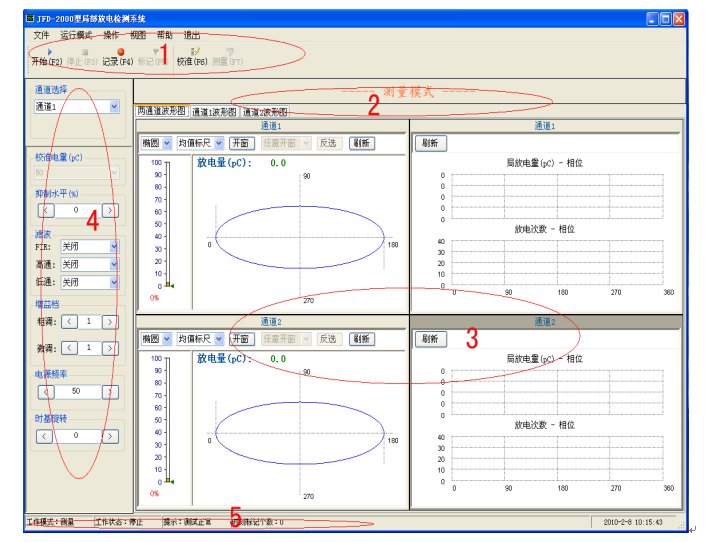Image resolution: width=714 pixels, height=542 pixels.
Task: Open the 高通 filter dropdown
Action: pyautogui.click(x=114, y=264)
